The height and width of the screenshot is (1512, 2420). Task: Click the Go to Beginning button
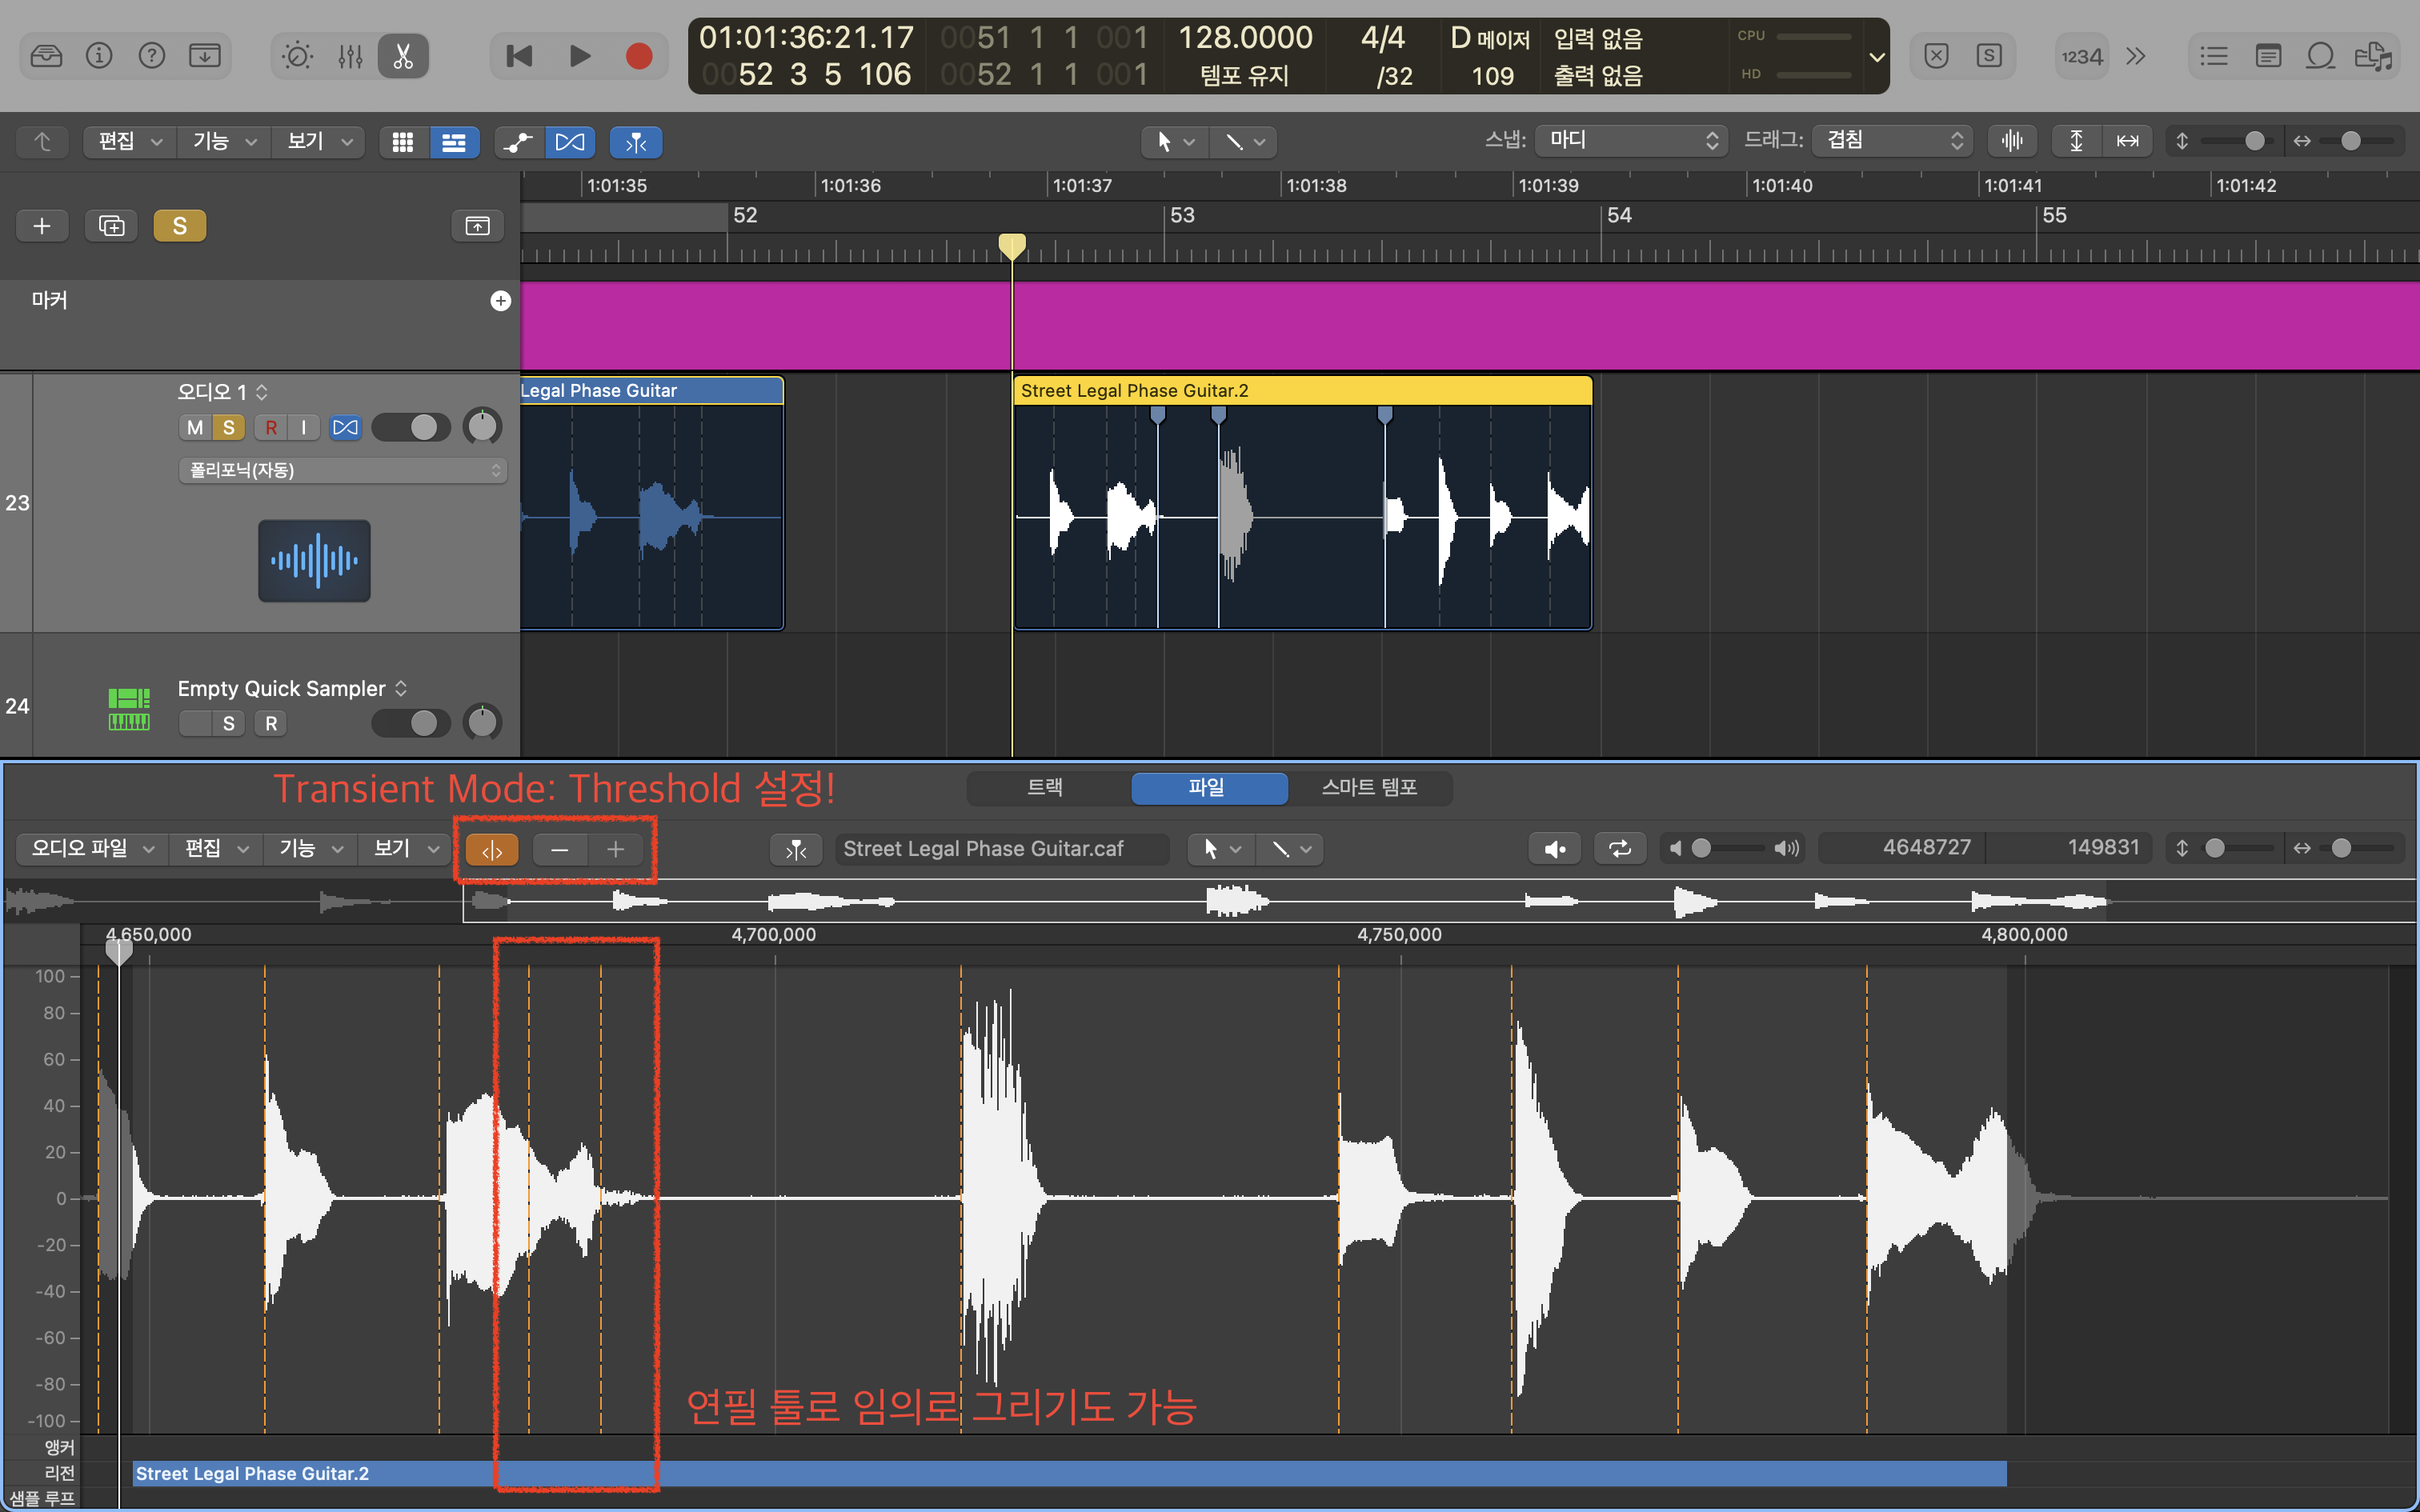click(x=519, y=56)
